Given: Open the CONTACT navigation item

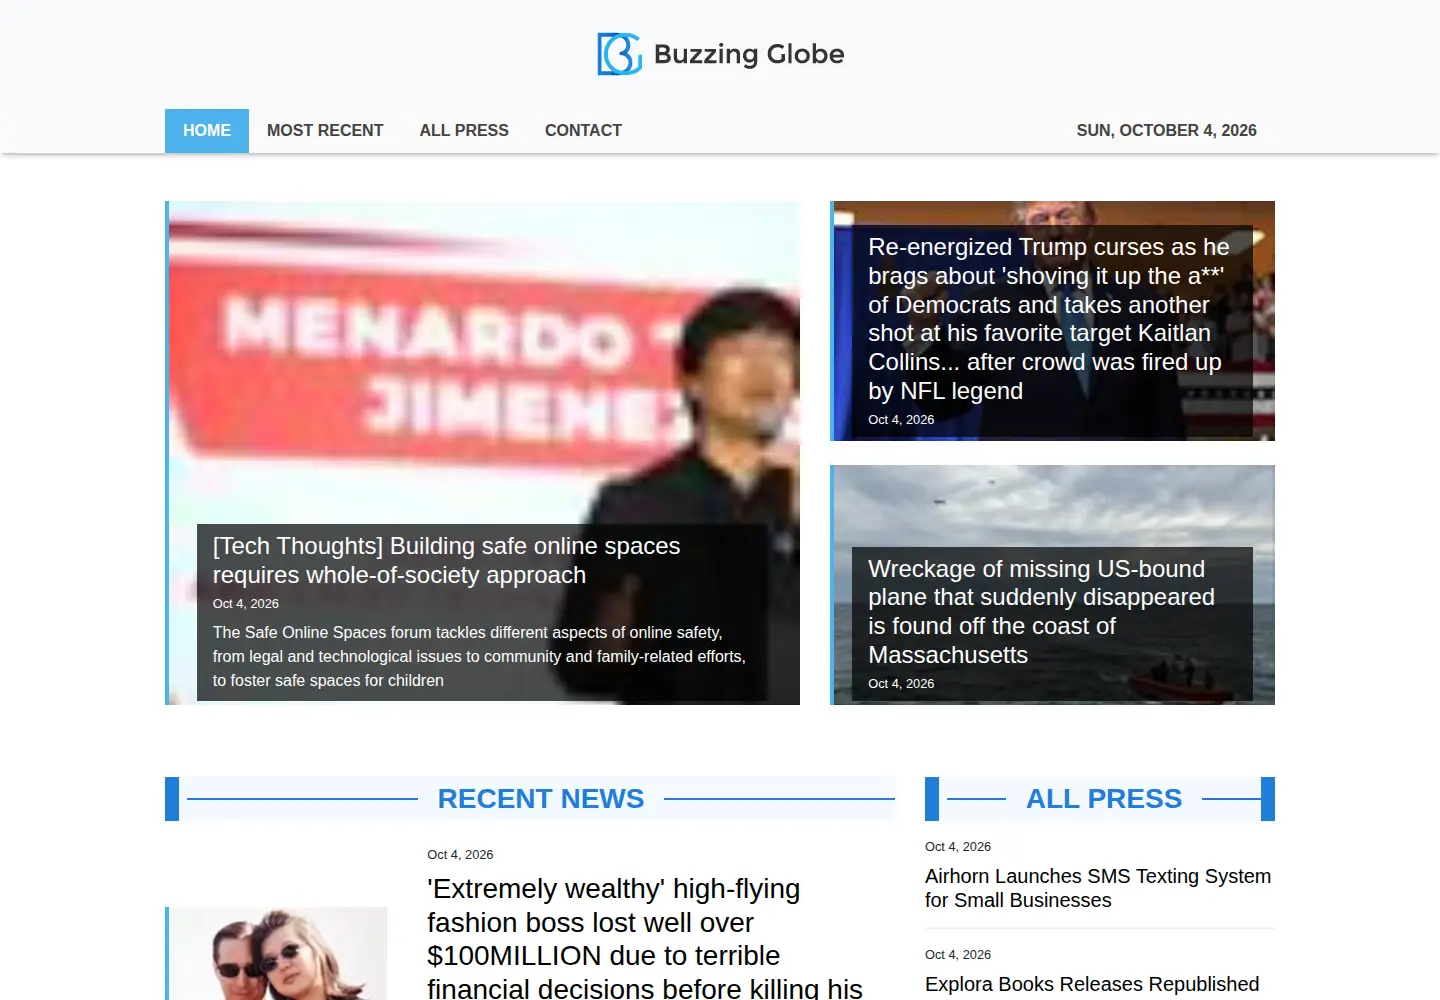Looking at the screenshot, I should [583, 131].
